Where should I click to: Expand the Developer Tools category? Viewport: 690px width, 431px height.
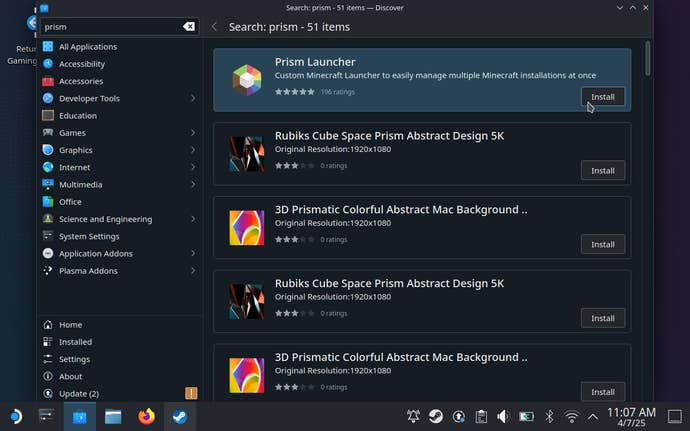click(192, 98)
